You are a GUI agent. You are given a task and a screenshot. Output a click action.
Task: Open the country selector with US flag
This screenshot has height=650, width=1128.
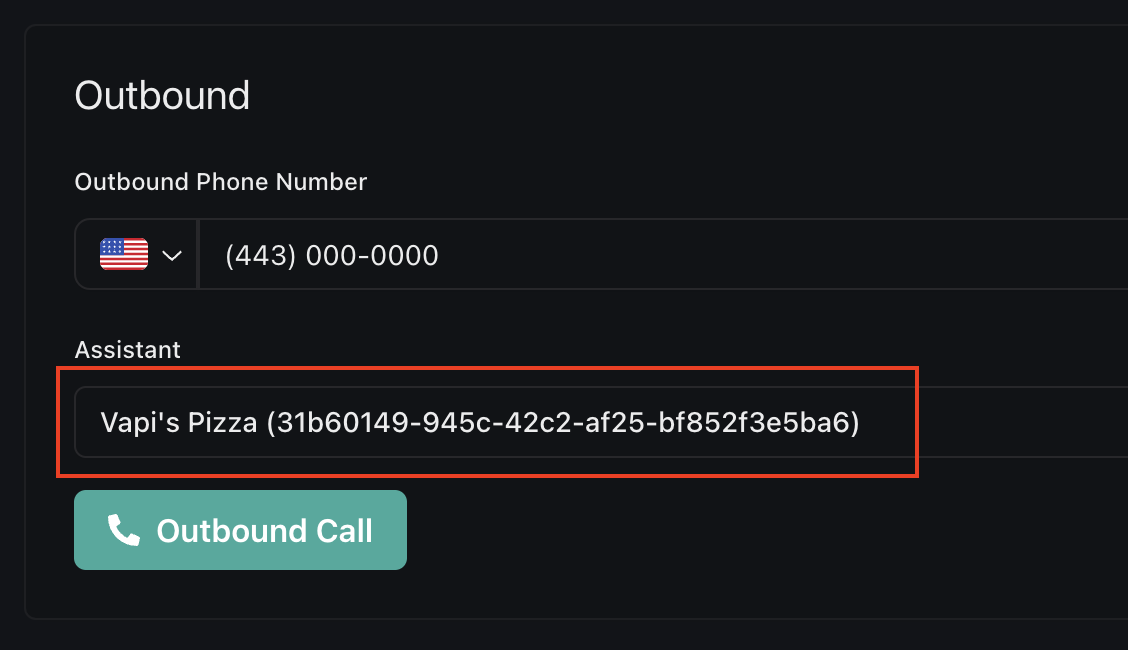click(x=138, y=255)
